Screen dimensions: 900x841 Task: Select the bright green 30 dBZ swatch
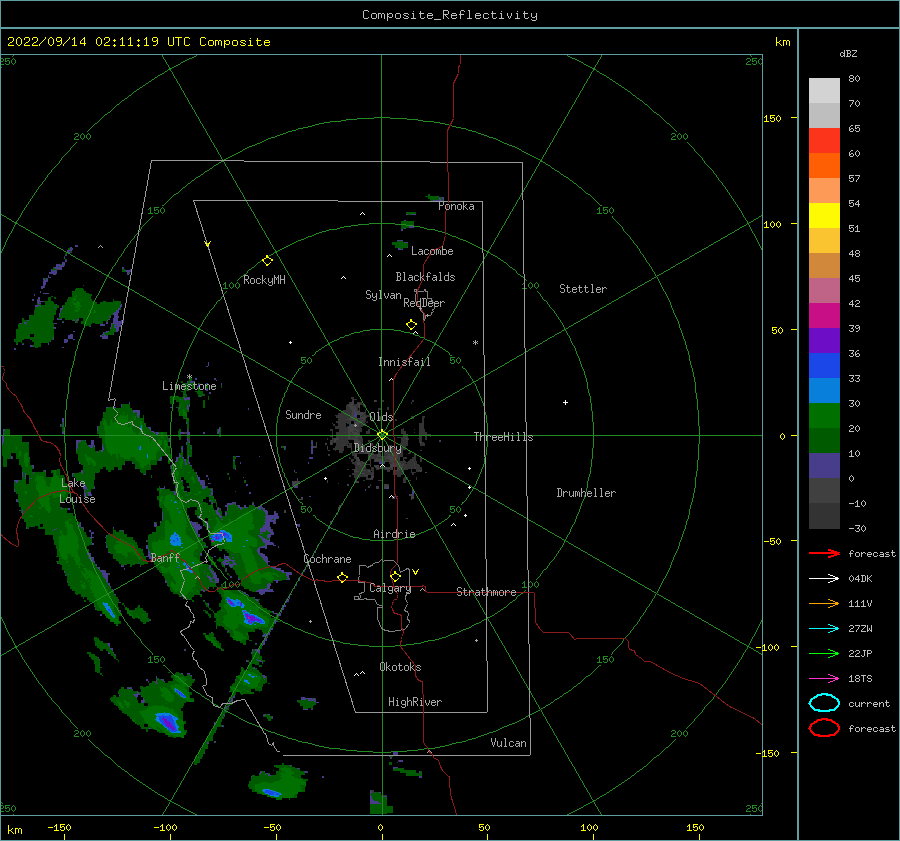click(x=824, y=415)
